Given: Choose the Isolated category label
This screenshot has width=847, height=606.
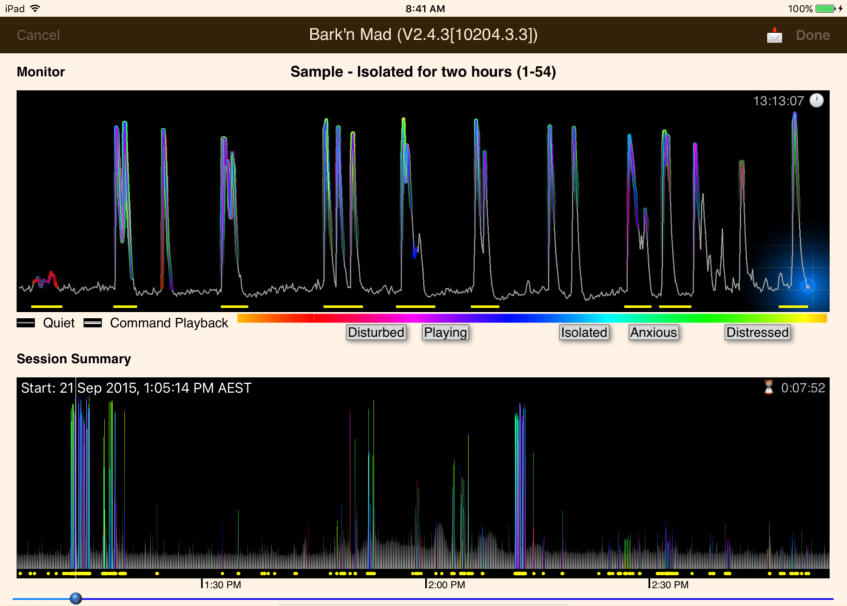Looking at the screenshot, I should coord(584,332).
